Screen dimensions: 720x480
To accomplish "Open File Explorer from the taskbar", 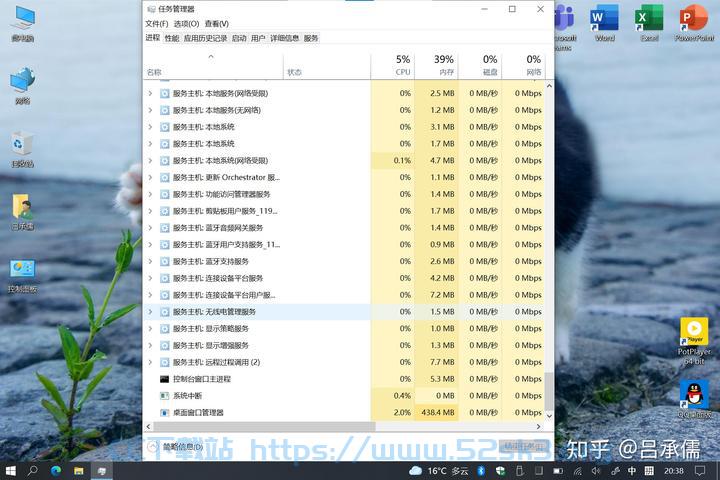I will pos(79,471).
